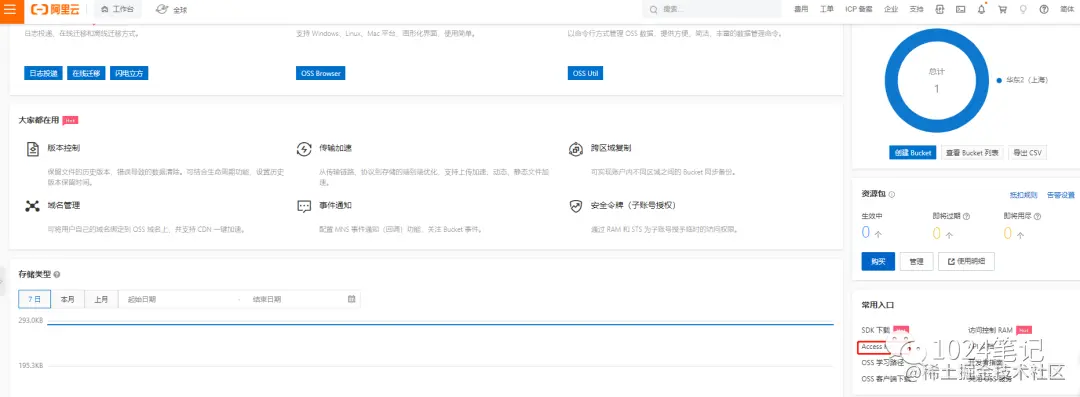This screenshot has width=1080, height=397.
Task: Click the 域名管理 feature icon
Action: (x=32, y=206)
